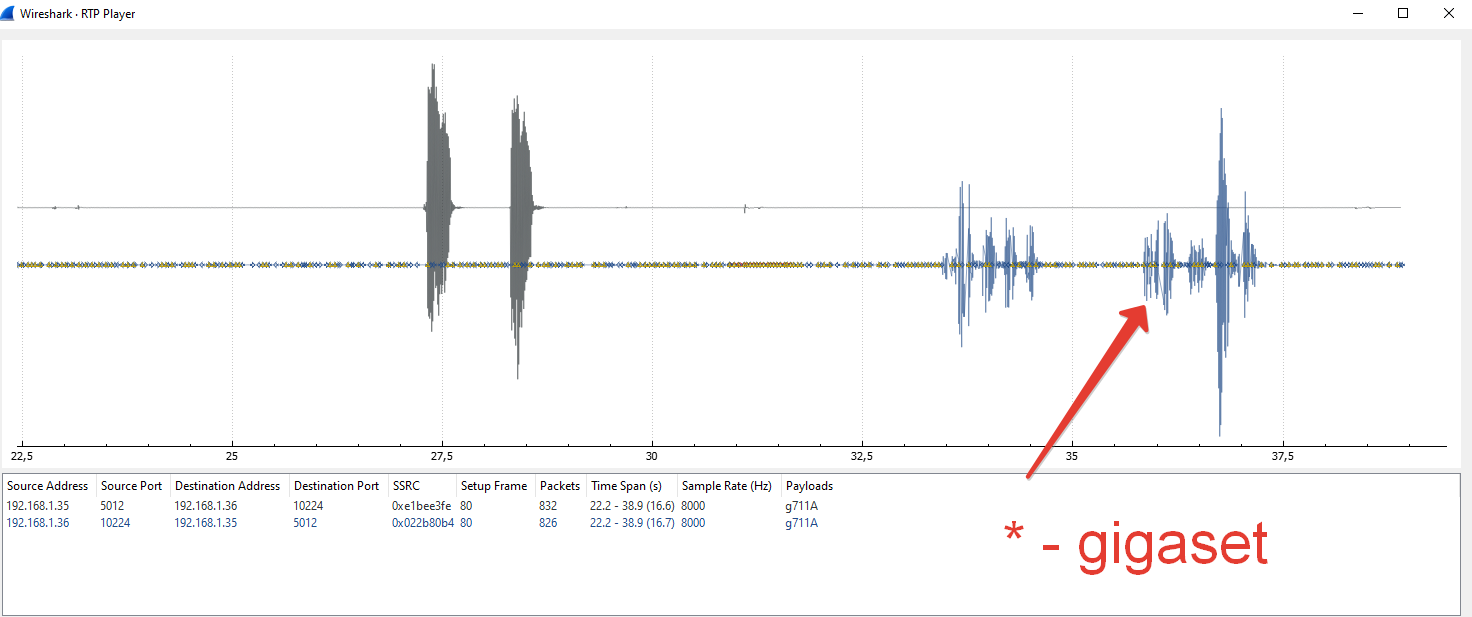The width and height of the screenshot is (1472, 617).
Task: Click the Payloads column header
Action: pyautogui.click(x=809, y=486)
